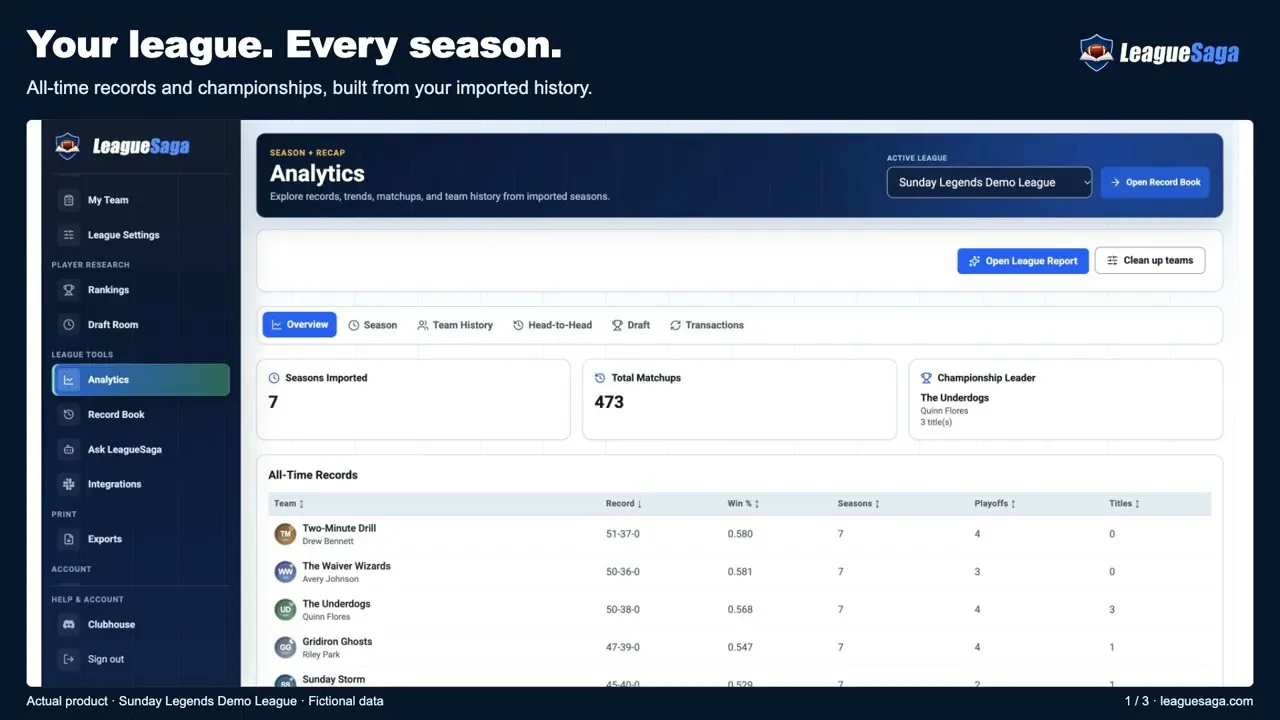Switch to the Head-to-Head tab
The height and width of the screenshot is (720, 1280).
[552, 325]
